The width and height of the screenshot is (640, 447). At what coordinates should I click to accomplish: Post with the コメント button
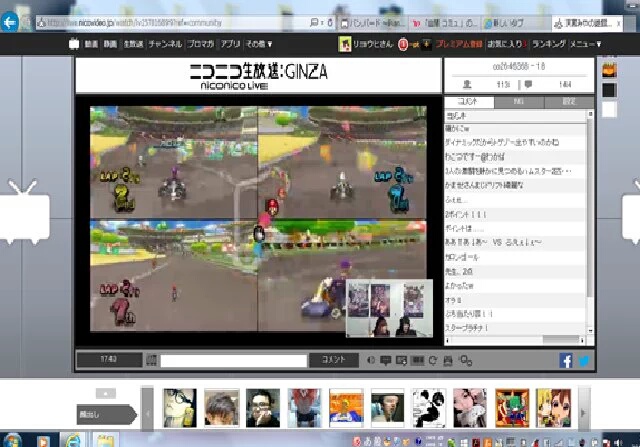334,360
